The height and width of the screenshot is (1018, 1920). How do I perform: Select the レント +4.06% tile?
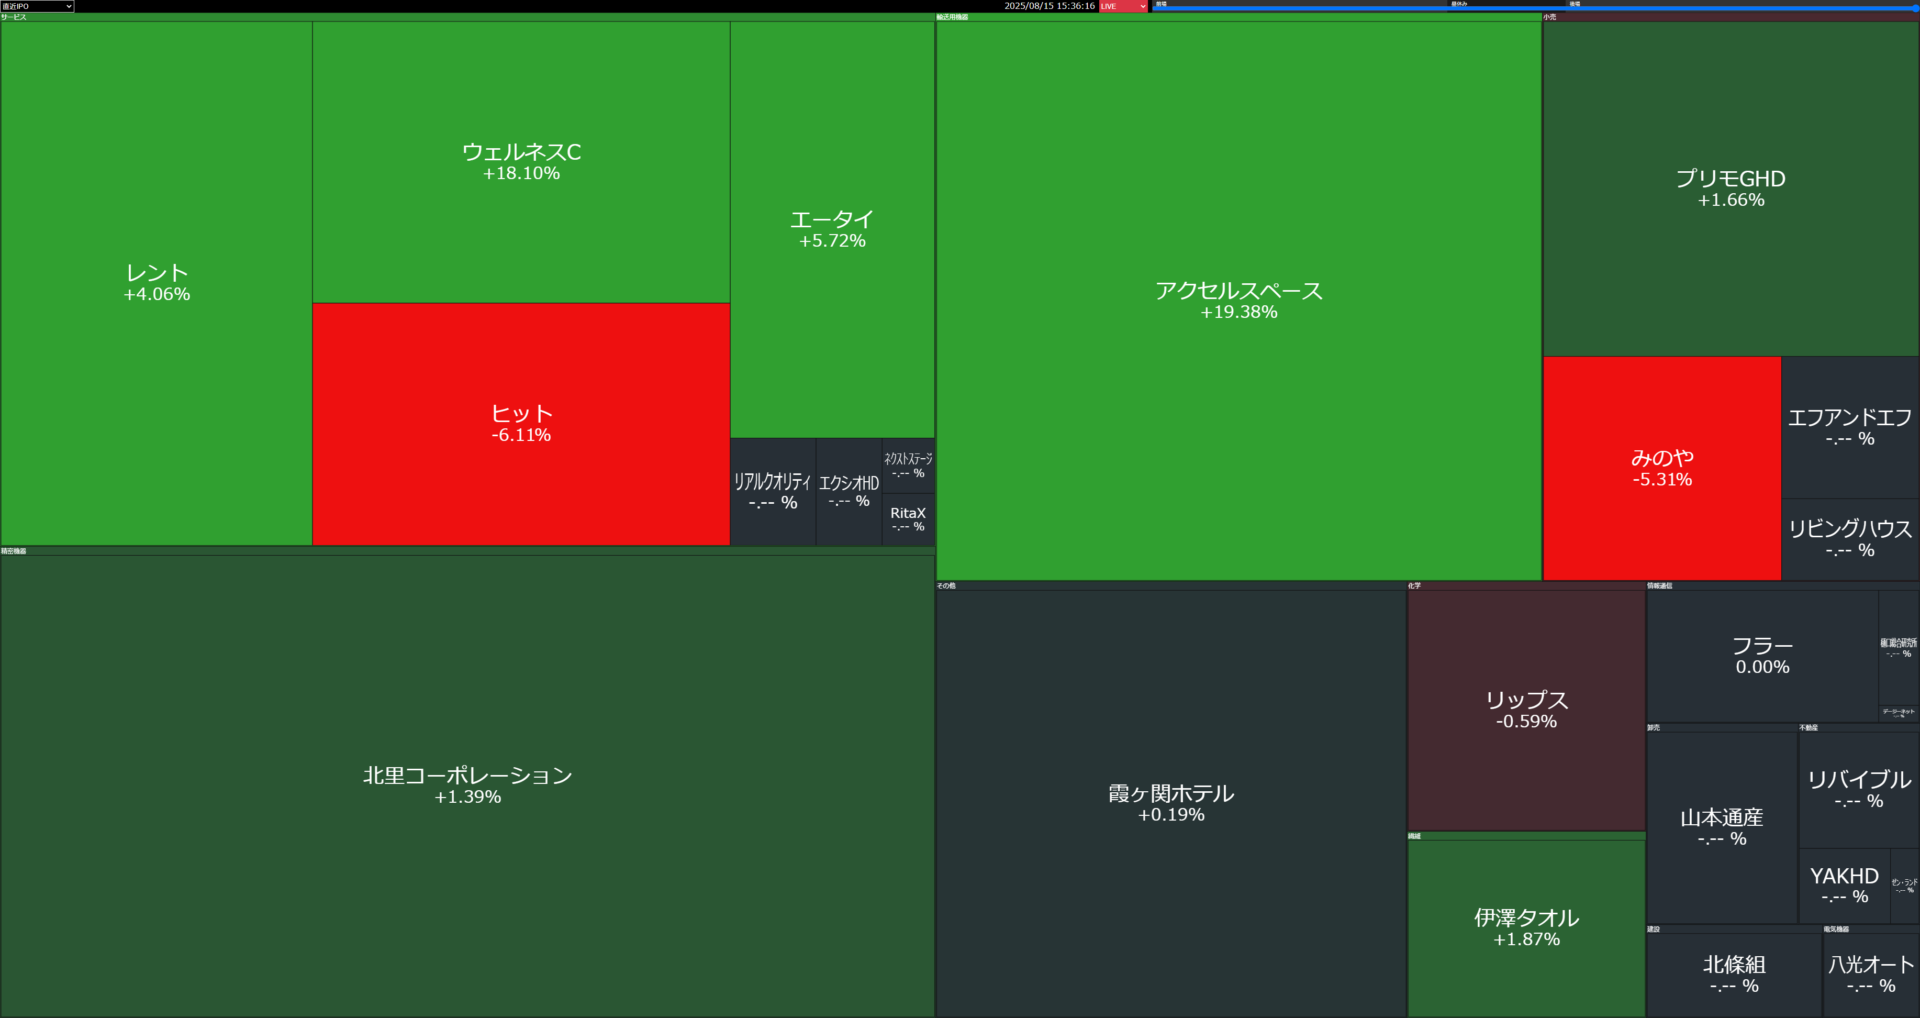tap(157, 283)
